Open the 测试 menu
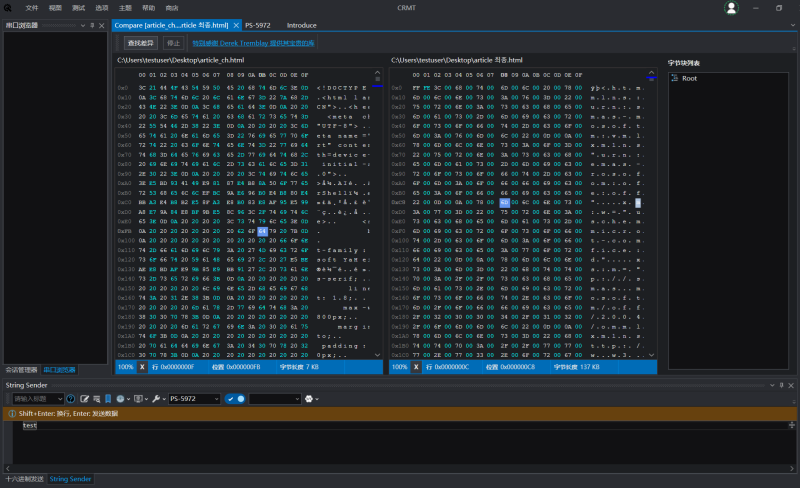Viewport: 800px width, 488px height. coord(79,8)
